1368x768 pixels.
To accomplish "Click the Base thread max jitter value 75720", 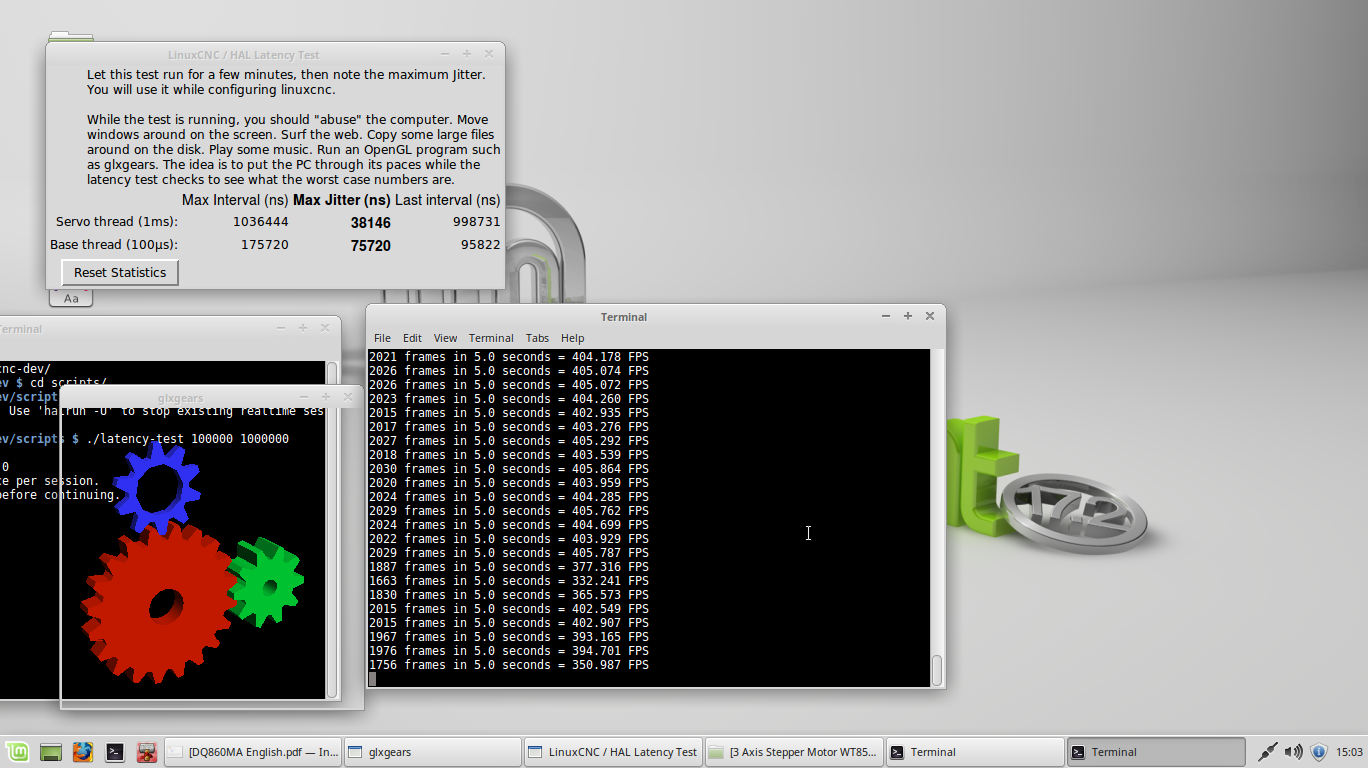I will pos(370,246).
